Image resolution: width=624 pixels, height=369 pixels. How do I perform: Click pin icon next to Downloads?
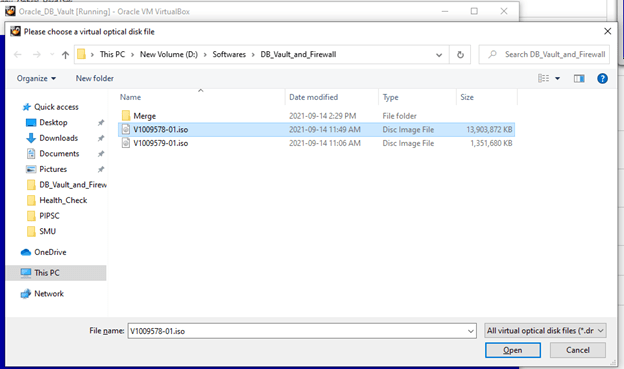point(101,138)
